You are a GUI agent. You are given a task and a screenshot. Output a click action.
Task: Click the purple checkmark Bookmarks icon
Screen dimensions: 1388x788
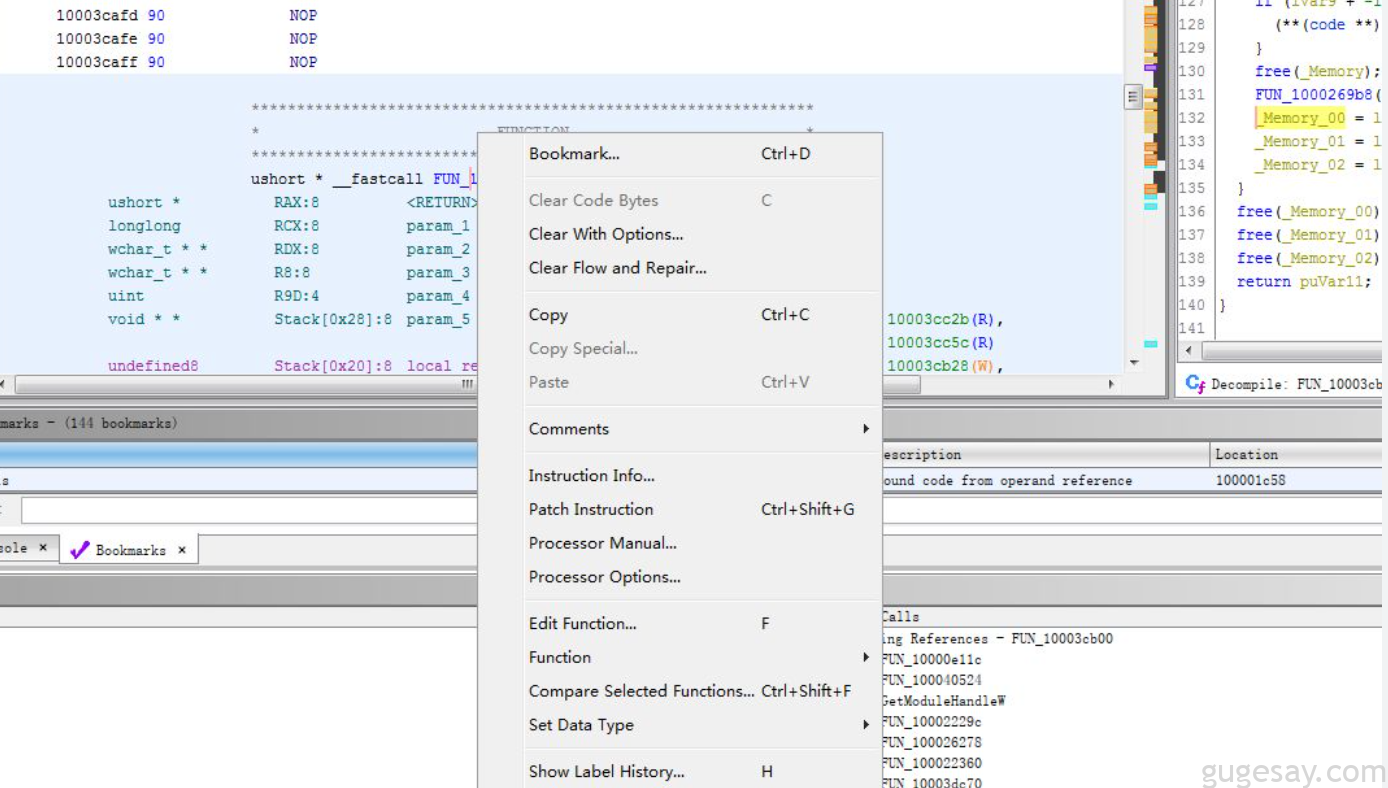[x=80, y=550]
